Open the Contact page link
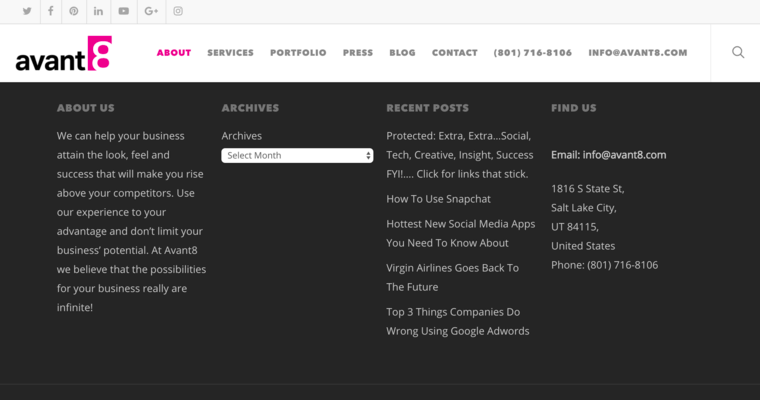This screenshot has width=760, height=400. [455, 53]
